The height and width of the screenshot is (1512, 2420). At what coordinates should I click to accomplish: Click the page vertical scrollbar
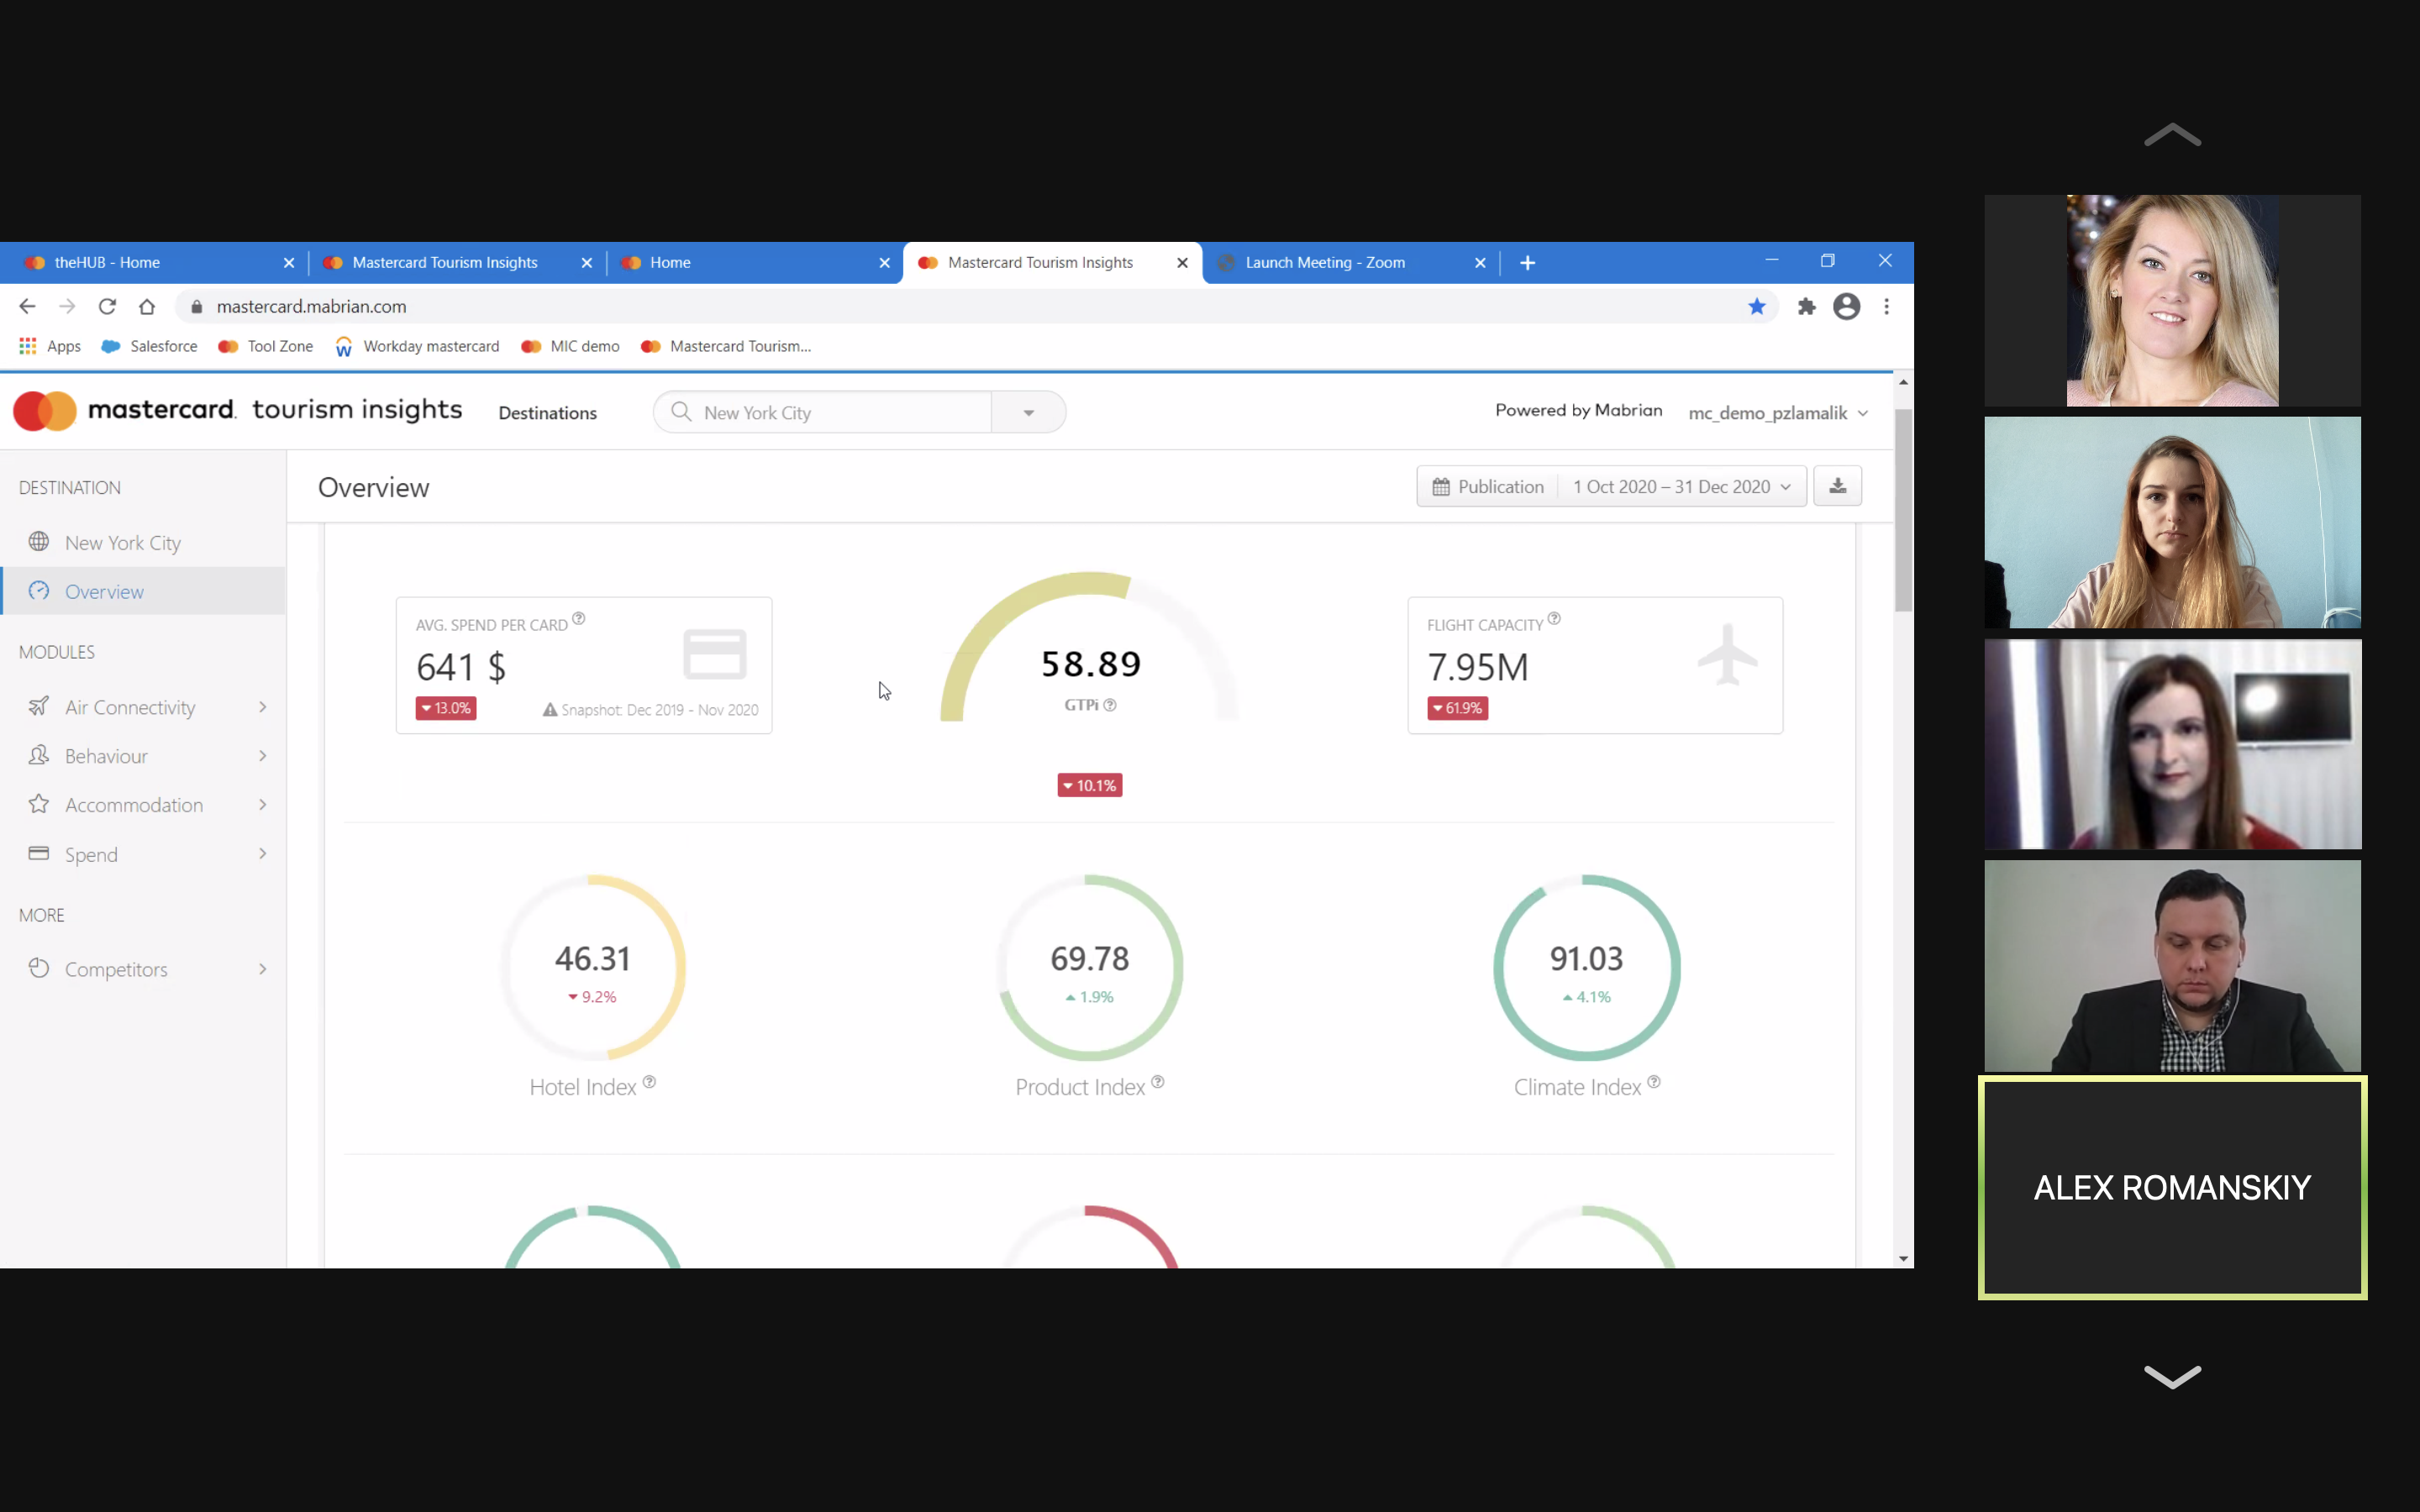[1903, 510]
